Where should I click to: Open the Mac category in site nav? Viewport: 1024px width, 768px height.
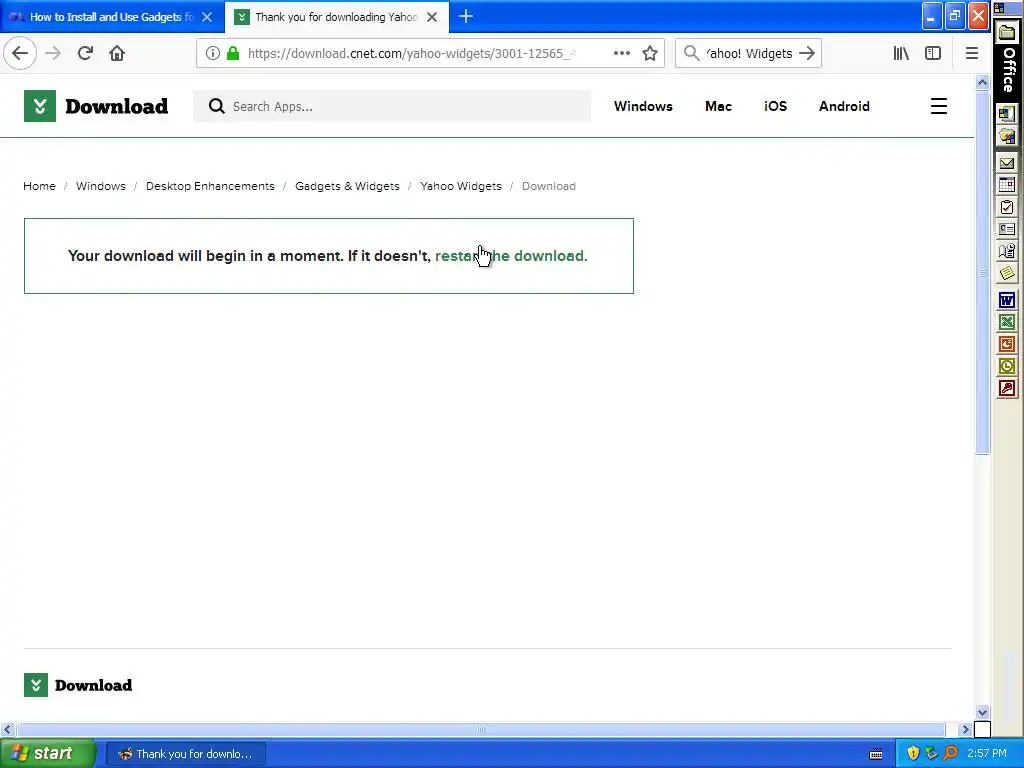(718, 106)
